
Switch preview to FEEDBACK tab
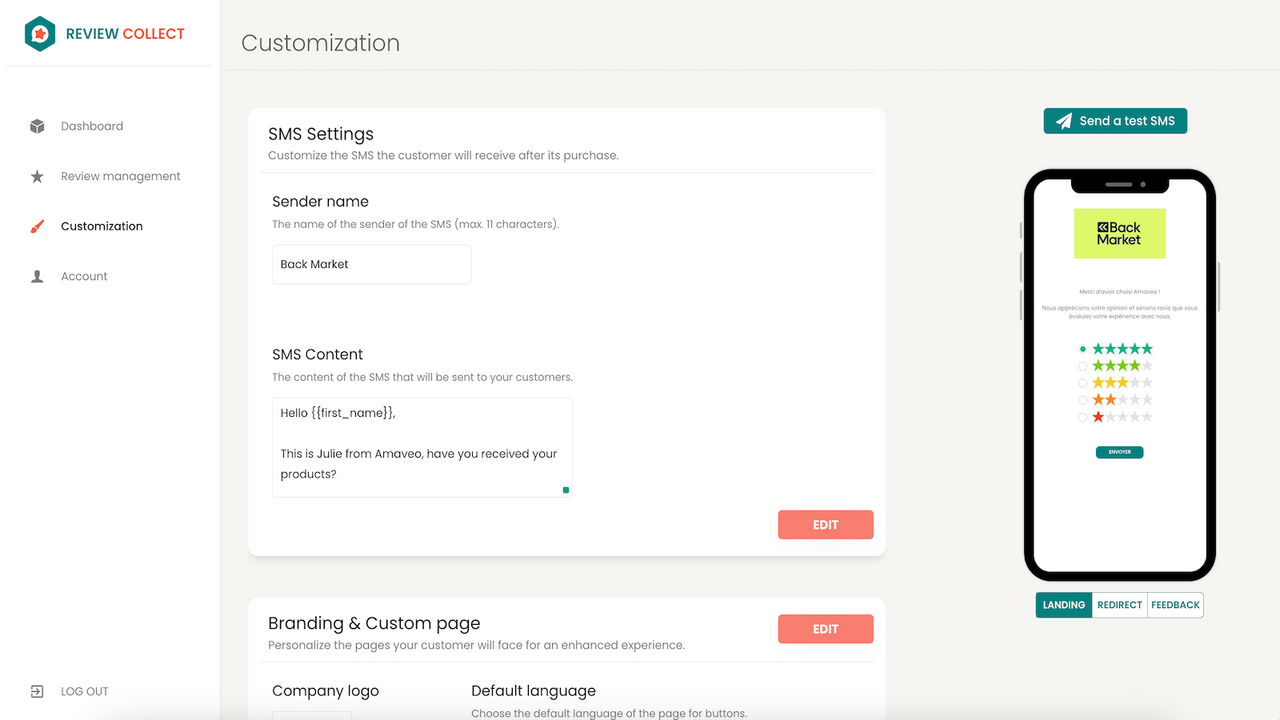click(1175, 605)
